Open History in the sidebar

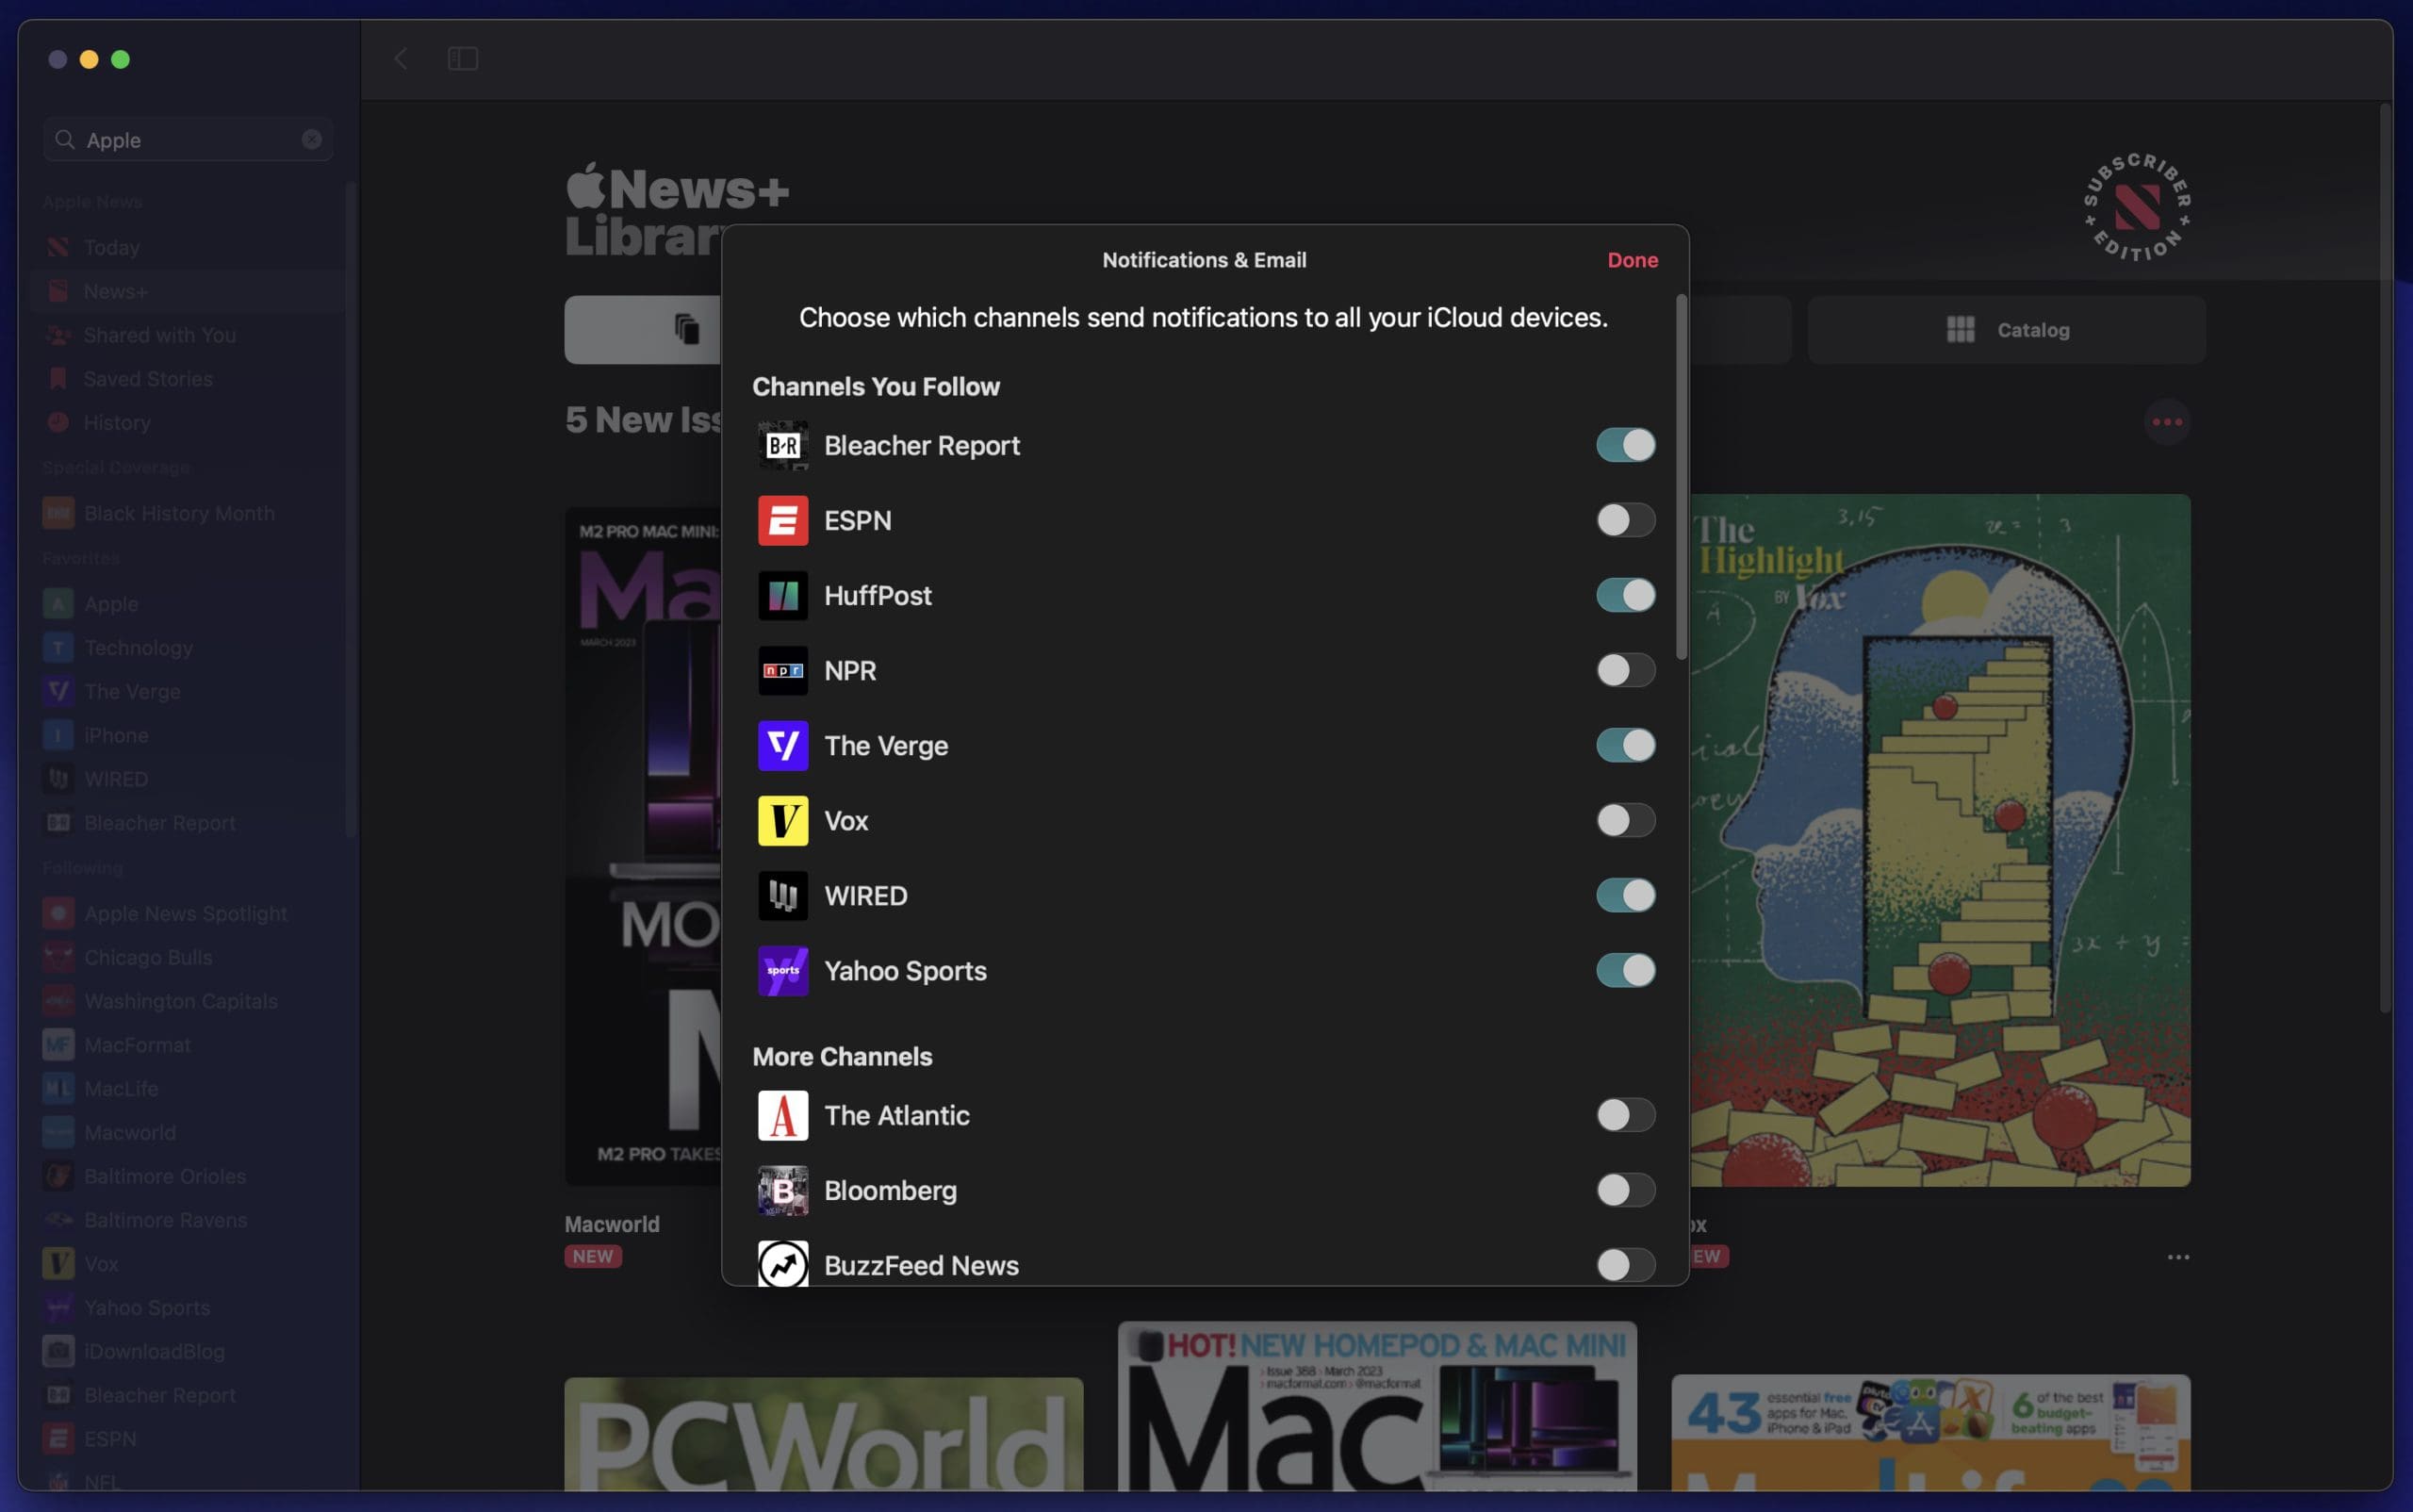[x=188, y=423]
